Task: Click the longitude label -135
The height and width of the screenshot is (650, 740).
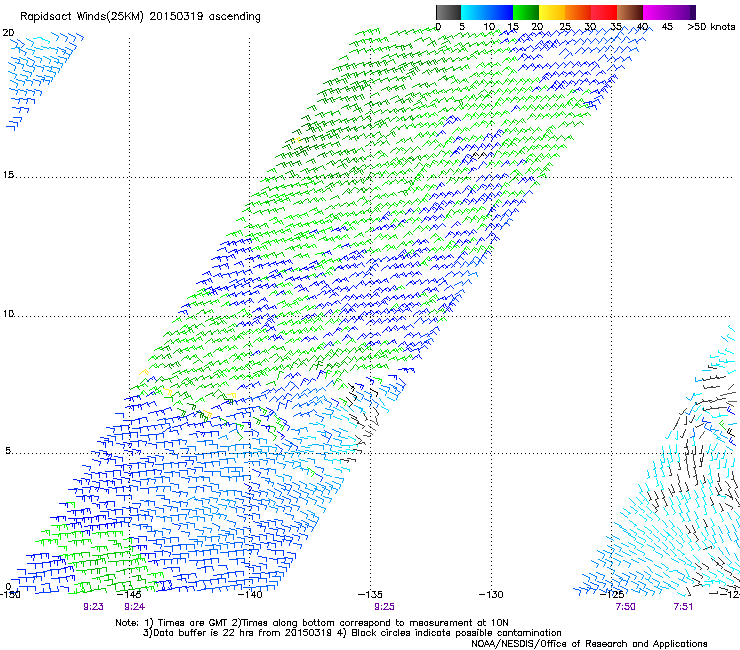Action: pyautogui.click(x=370, y=594)
